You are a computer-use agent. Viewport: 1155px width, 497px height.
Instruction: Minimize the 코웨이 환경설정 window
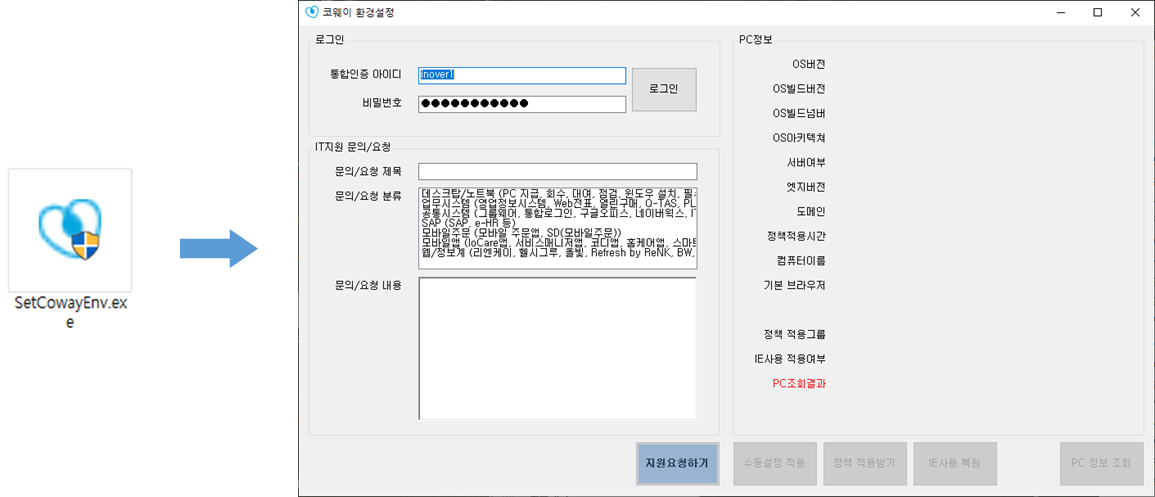click(1063, 13)
